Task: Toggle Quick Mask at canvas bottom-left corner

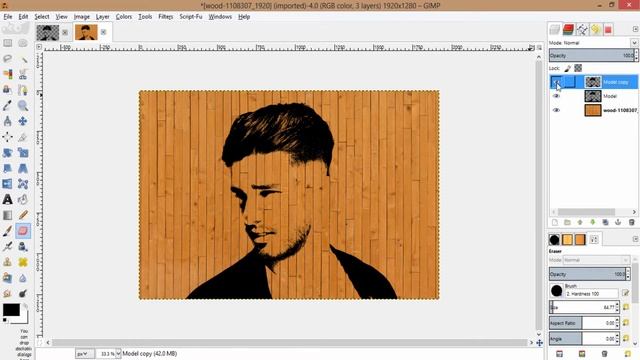Action: pos(39,343)
